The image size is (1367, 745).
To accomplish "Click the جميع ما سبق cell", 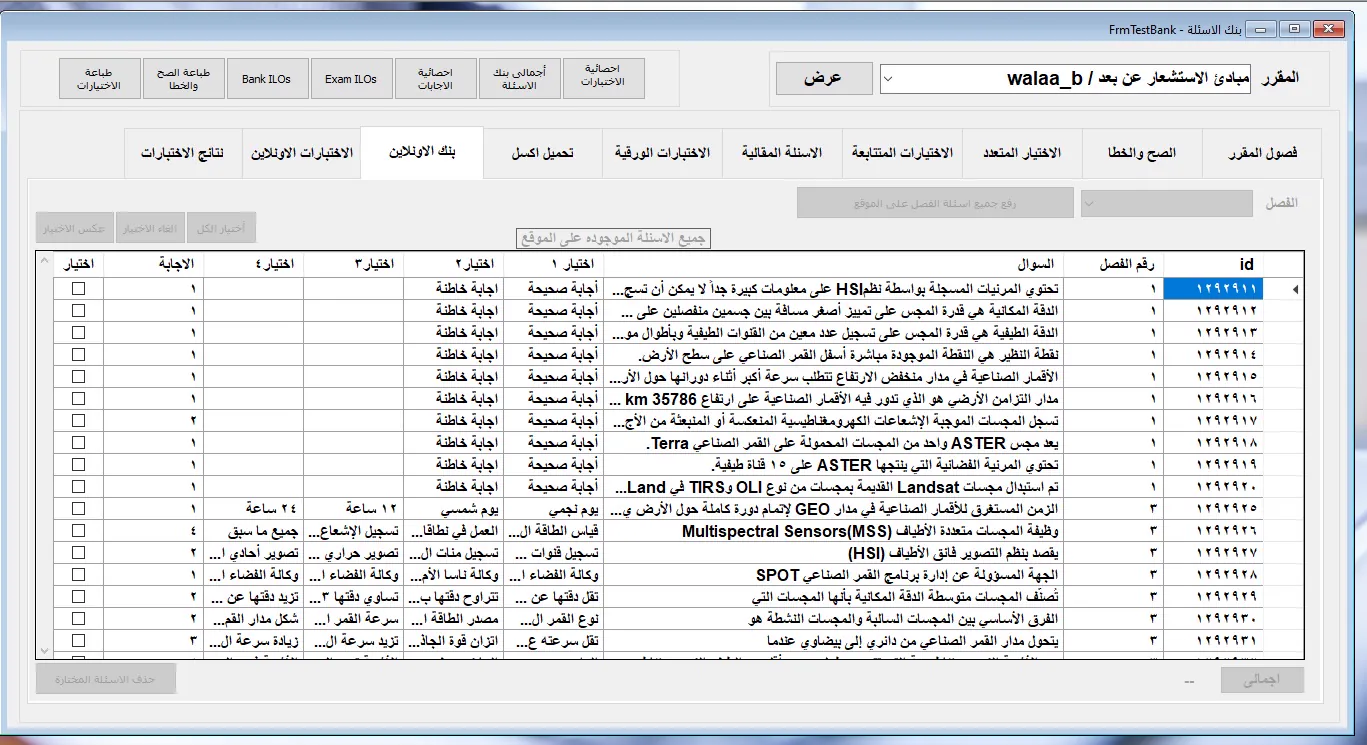I will [x=254, y=530].
